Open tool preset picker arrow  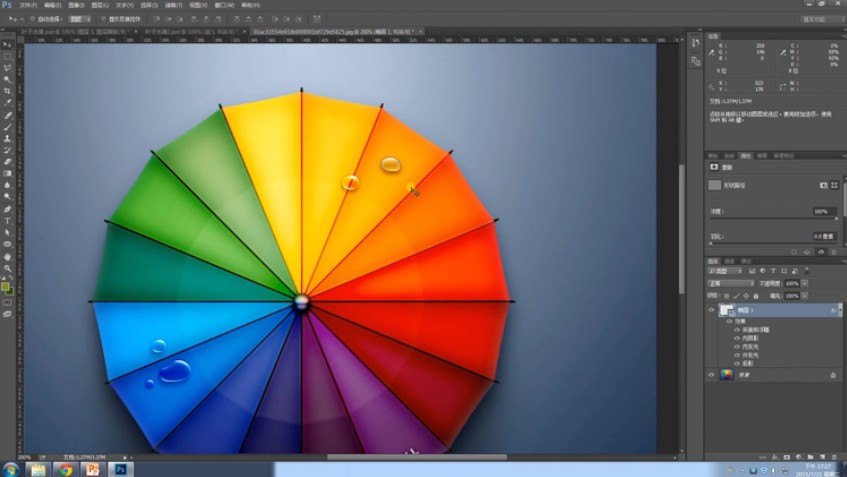click(22, 19)
